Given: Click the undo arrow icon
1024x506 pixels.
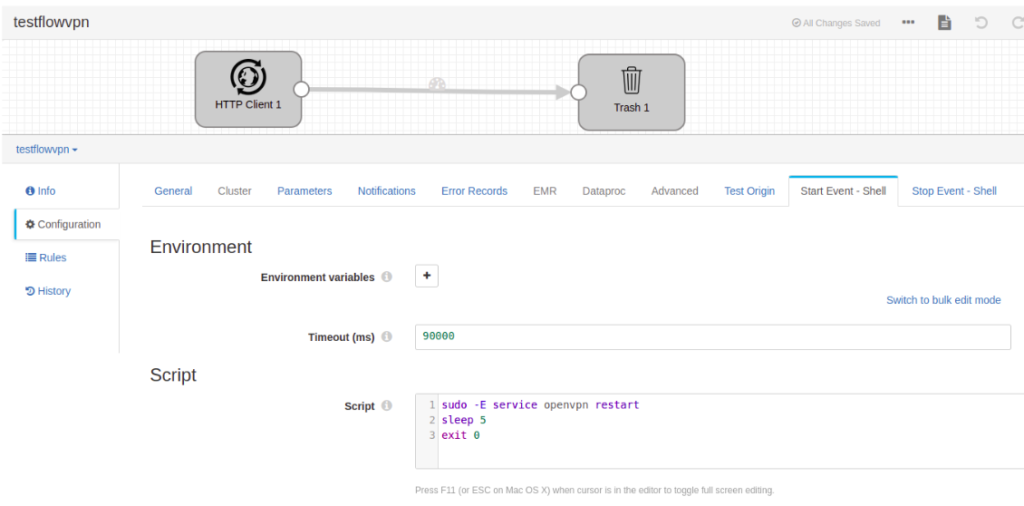Looking at the screenshot, I should (981, 22).
